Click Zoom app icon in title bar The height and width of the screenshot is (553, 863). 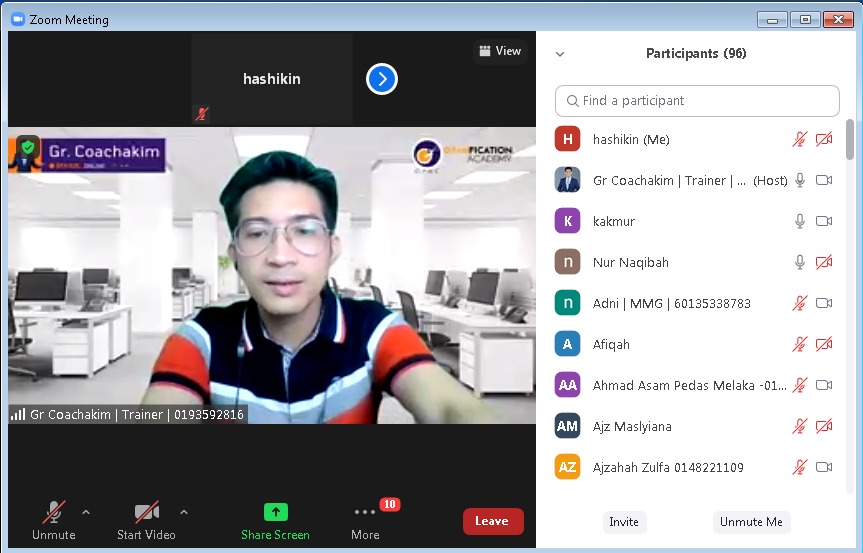[x=18, y=19]
